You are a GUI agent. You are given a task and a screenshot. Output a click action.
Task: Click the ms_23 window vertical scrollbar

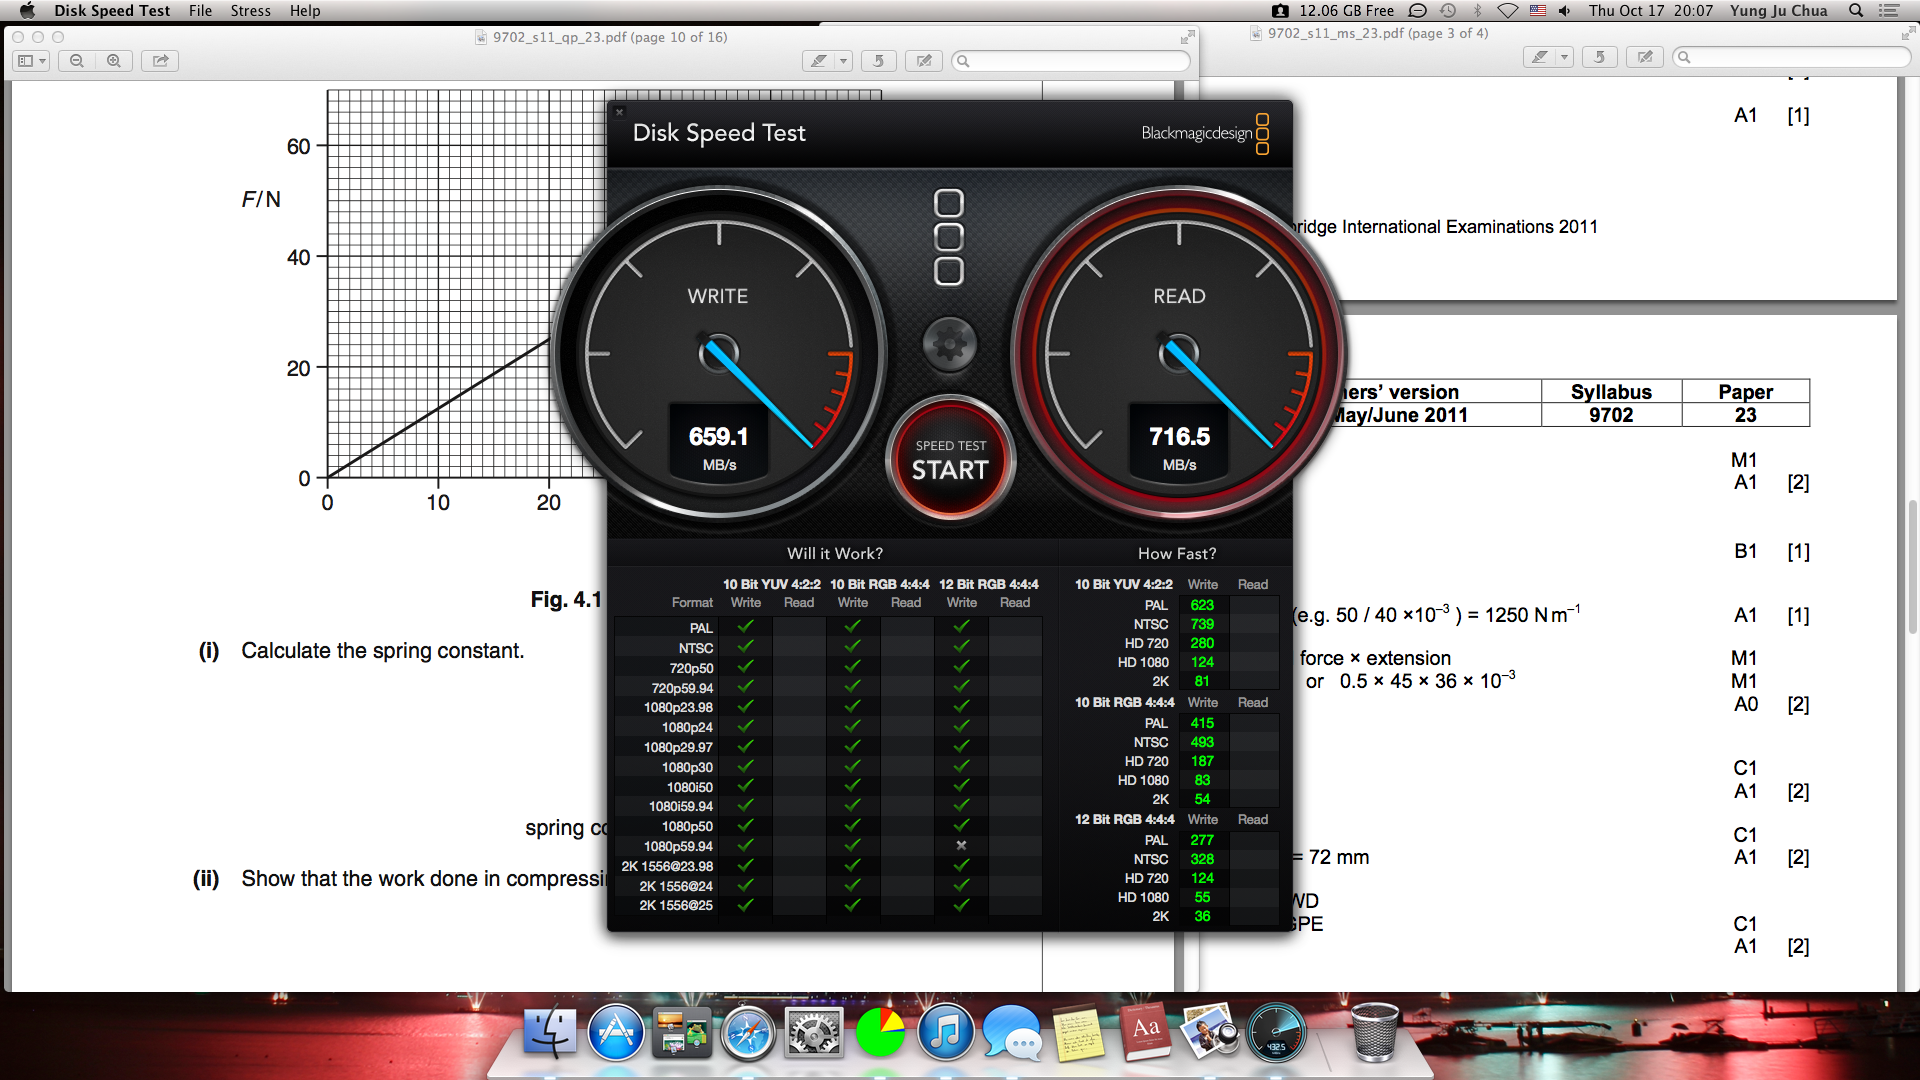[x=1912, y=565]
